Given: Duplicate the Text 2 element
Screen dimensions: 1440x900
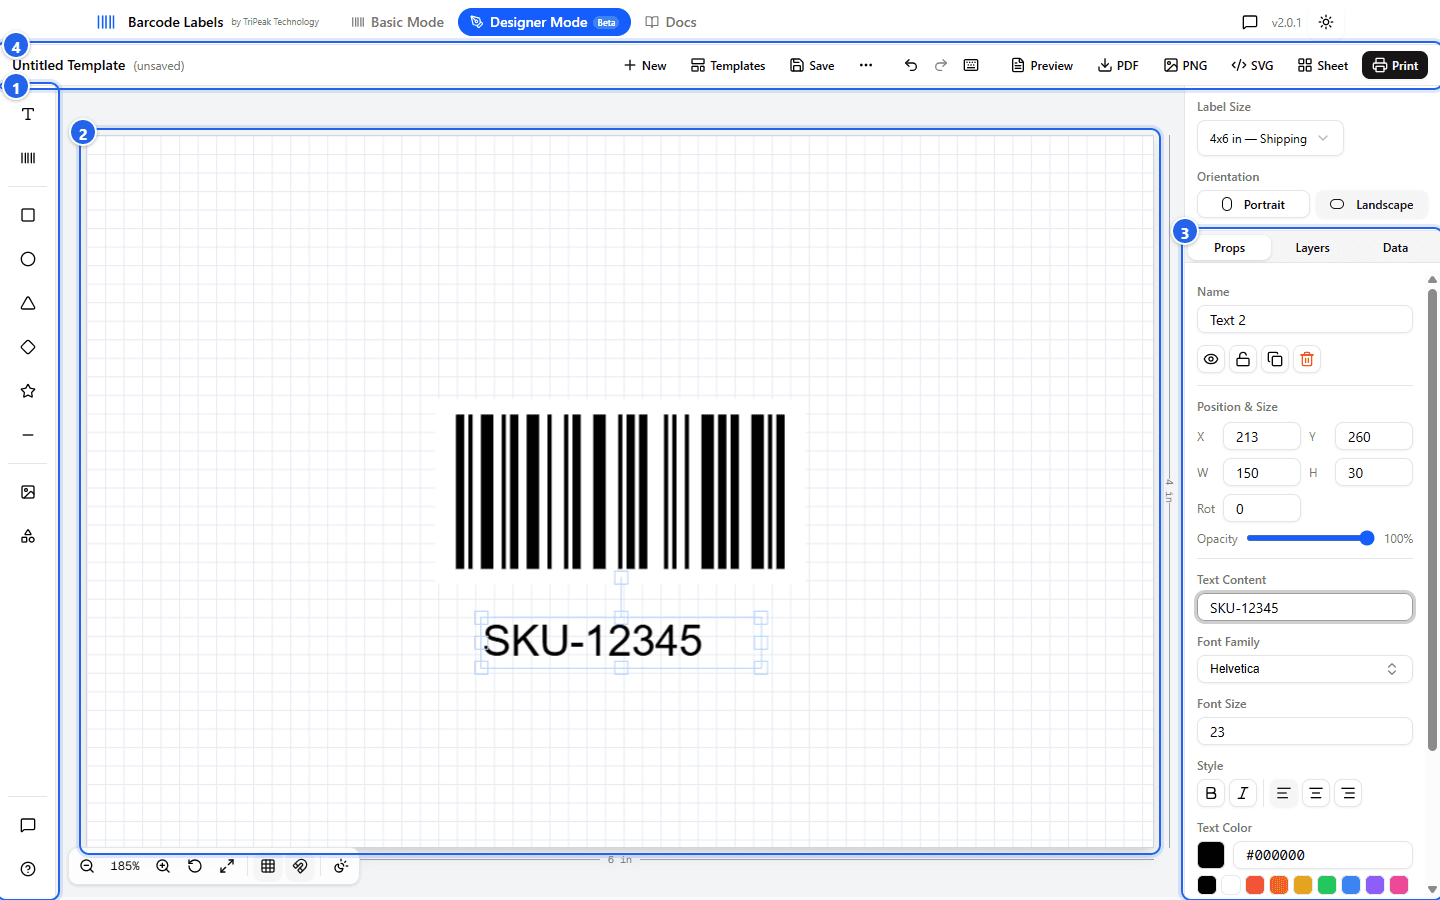Looking at the screenshot, I should coord(1275,359).
